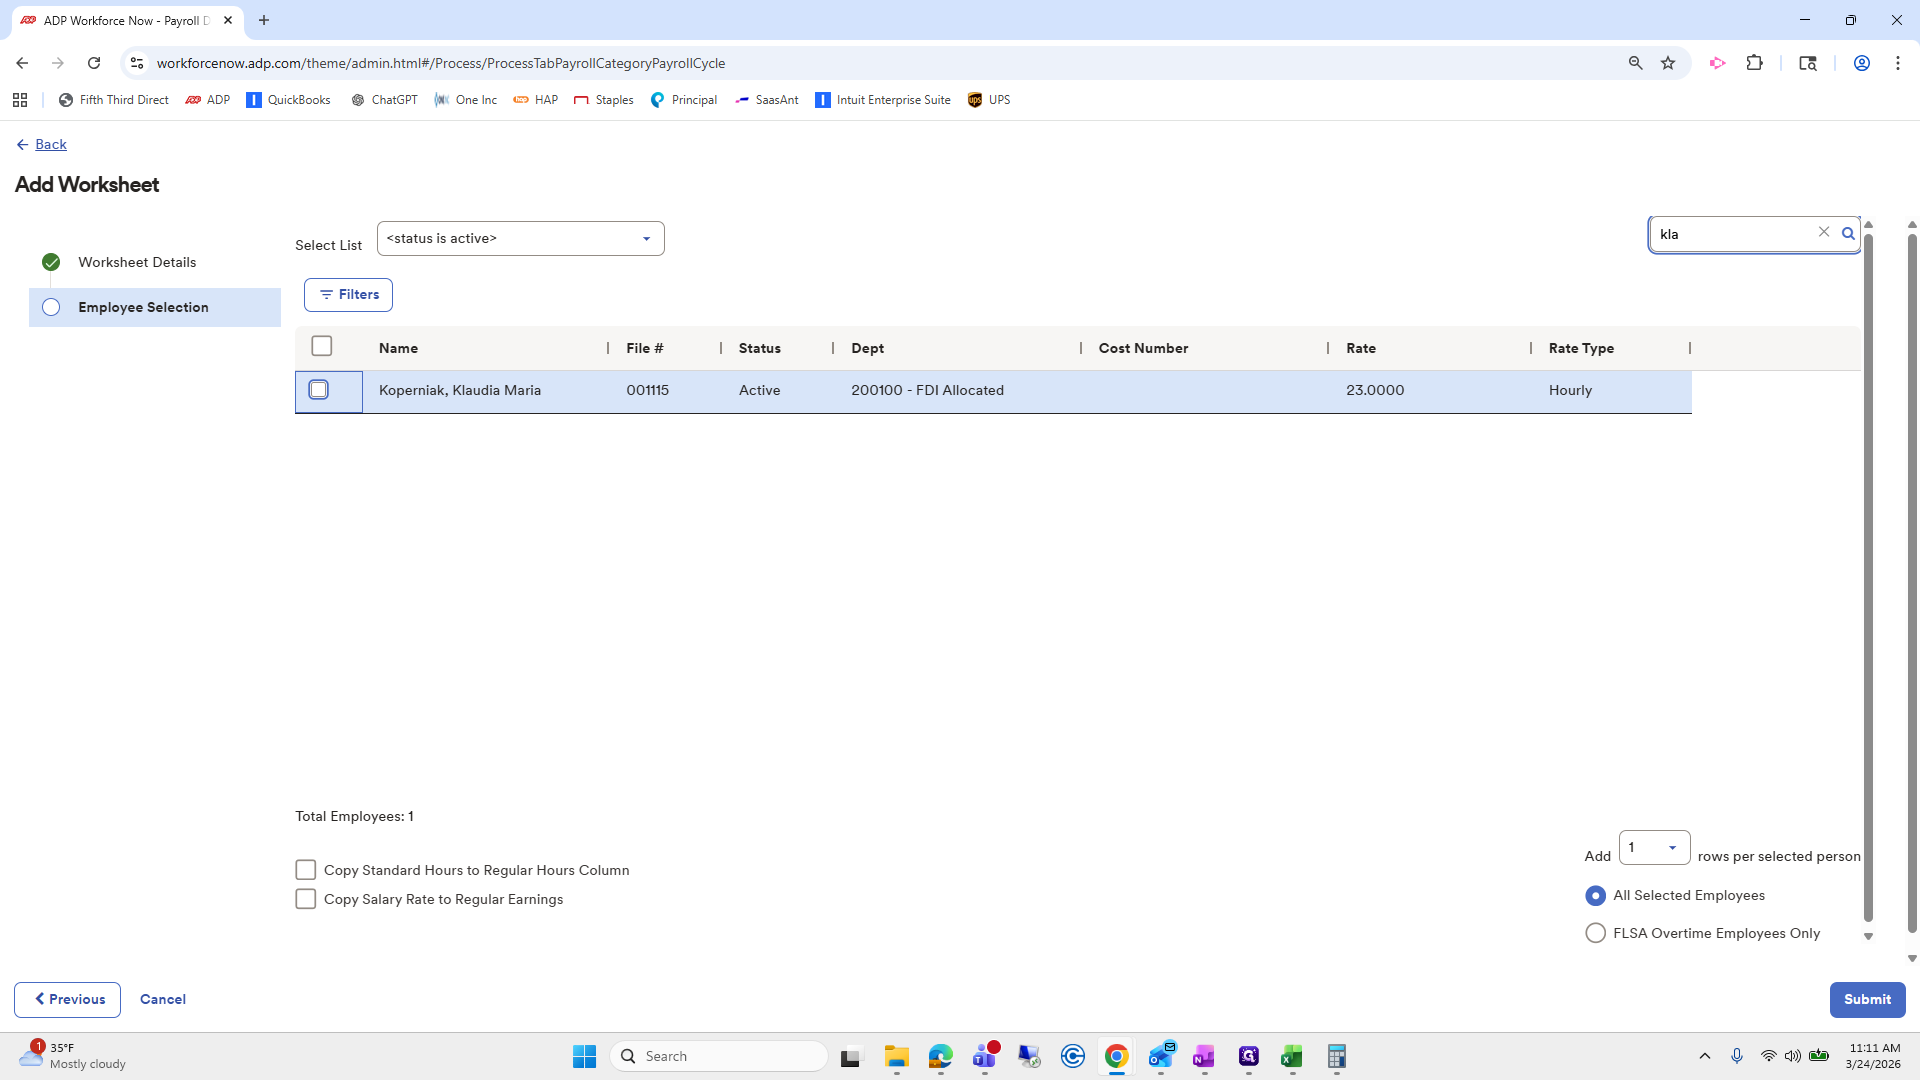Select the Employee Selection step
The image size is (1920, 1080).
coord(143,307)
